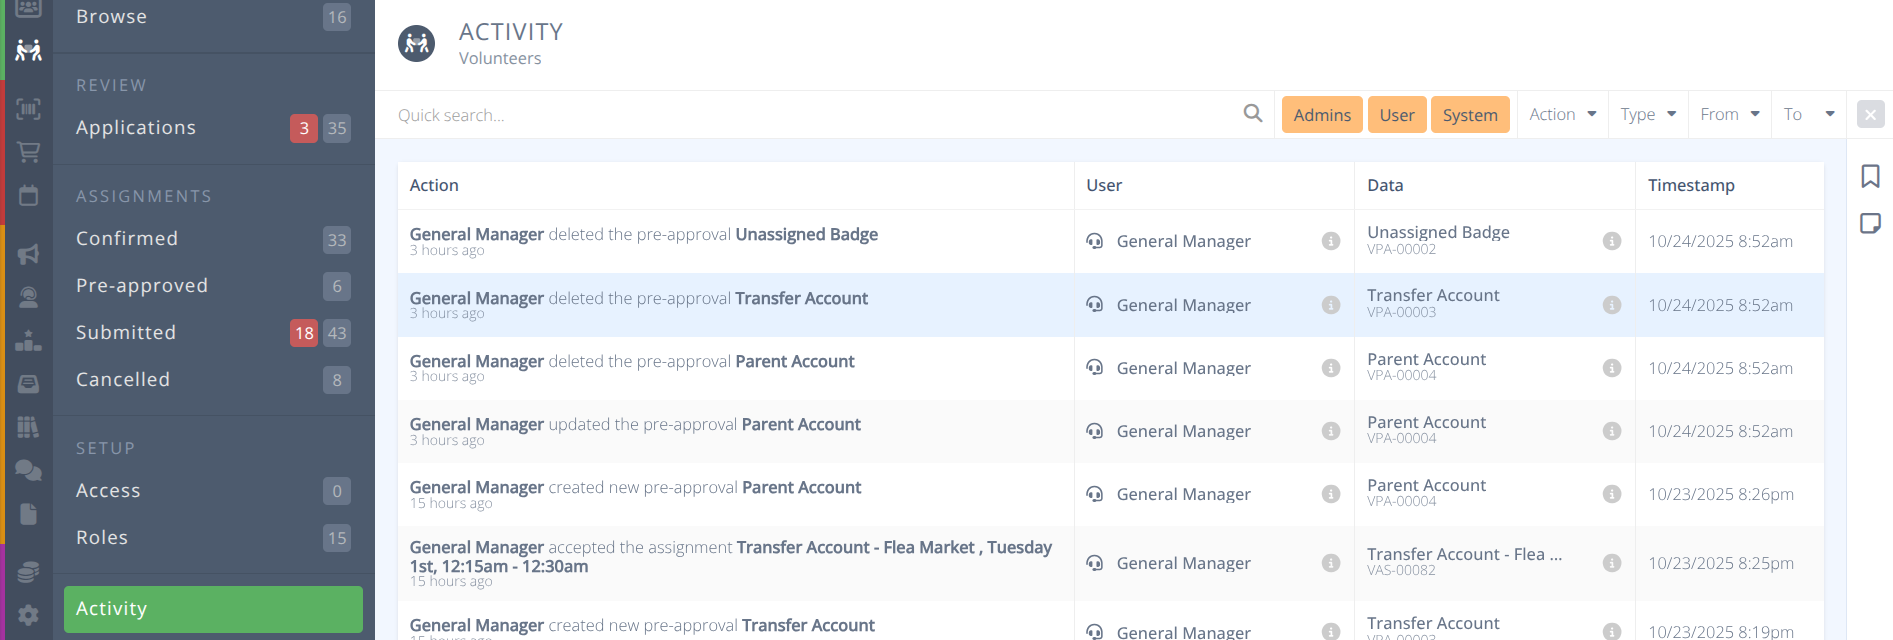Open the Submitted assignments list
Screen dimensions: 1893x640
point(126,333)
